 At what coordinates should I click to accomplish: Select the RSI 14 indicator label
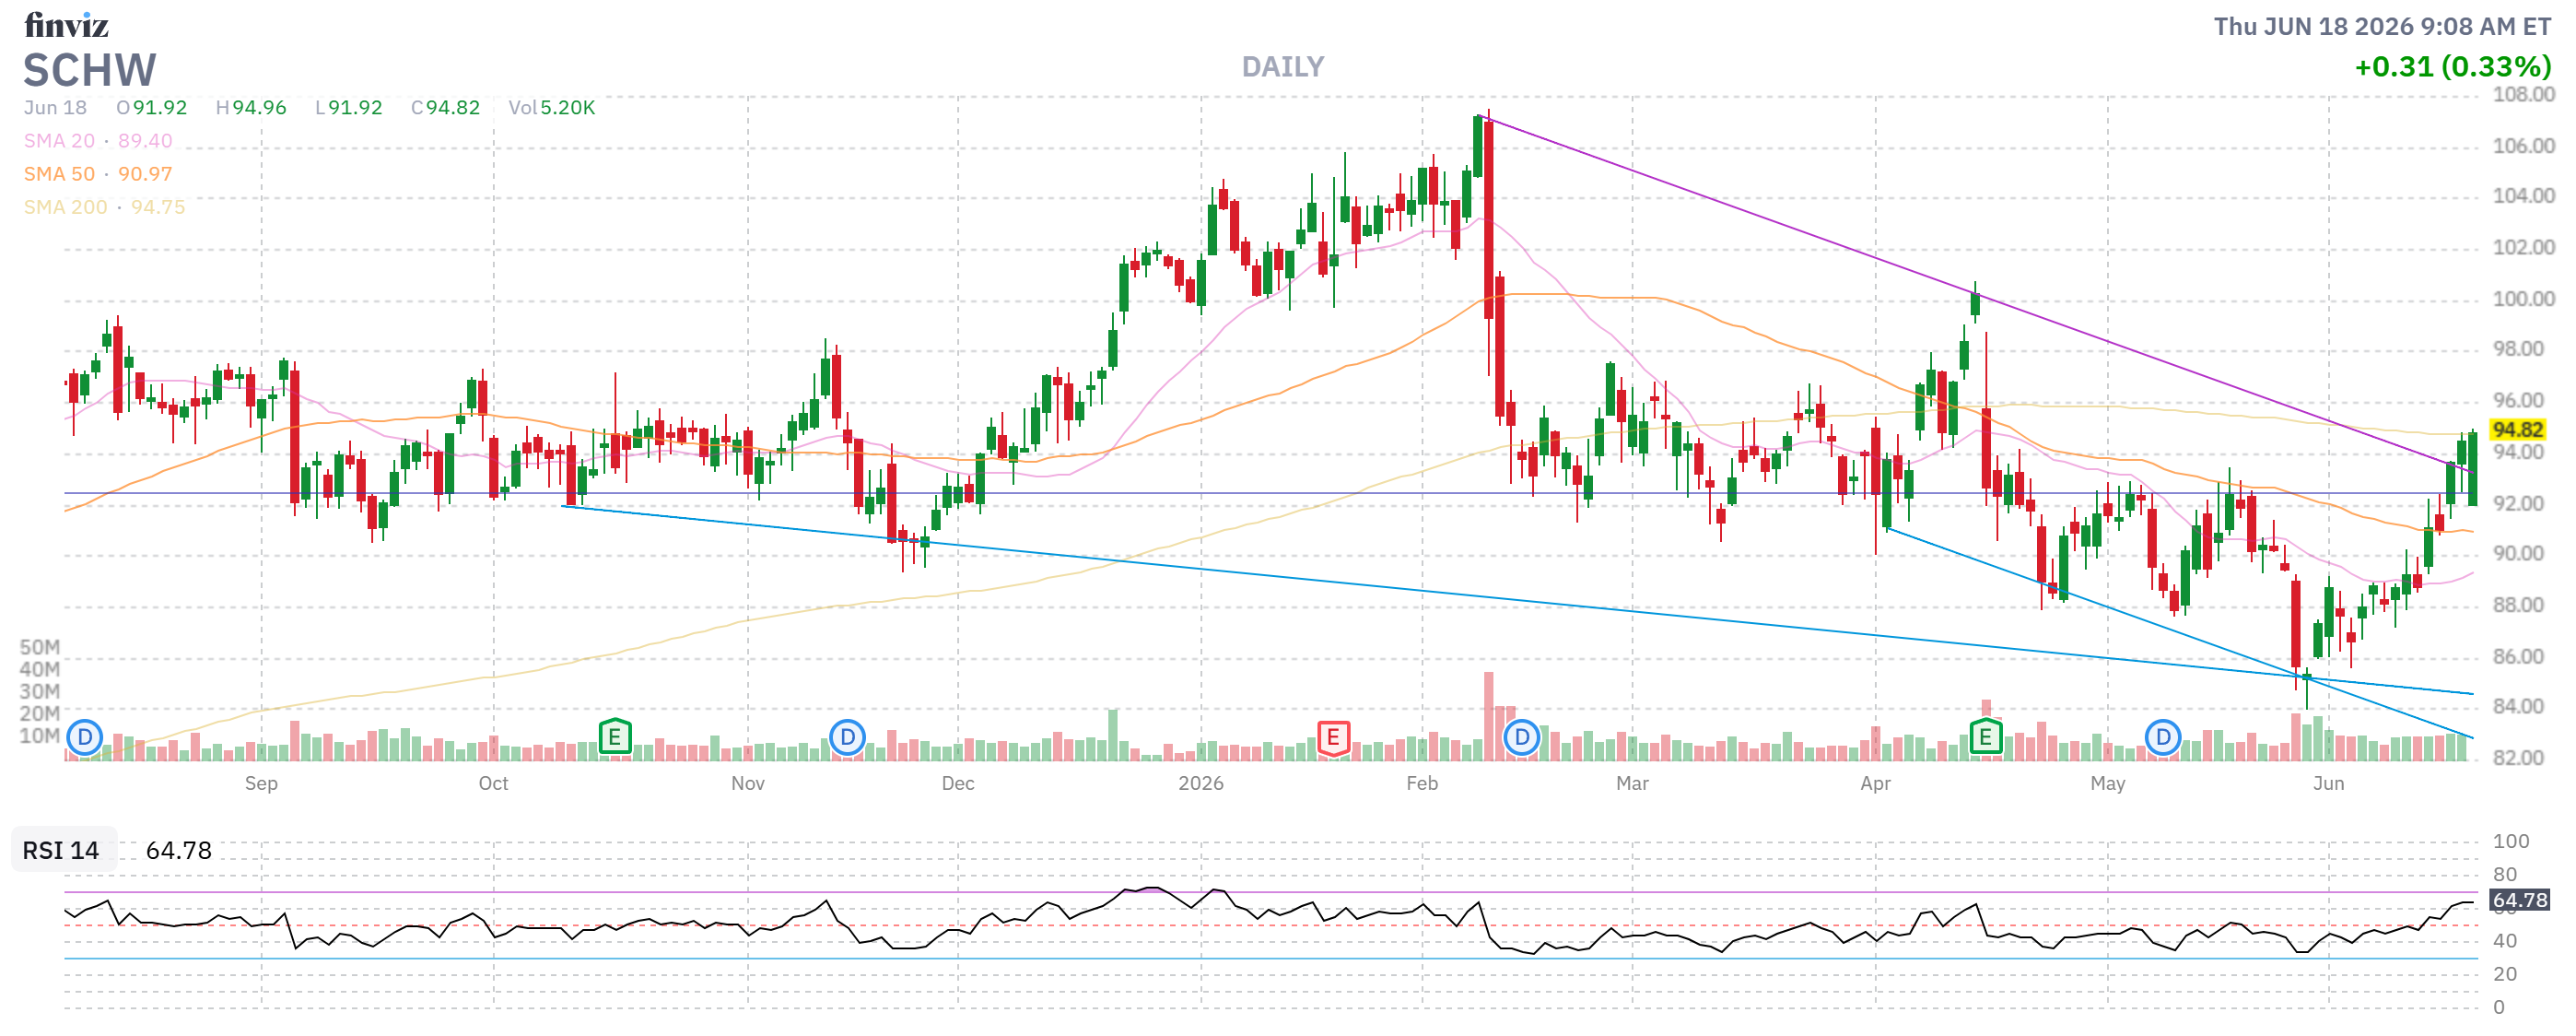(61, 850)
